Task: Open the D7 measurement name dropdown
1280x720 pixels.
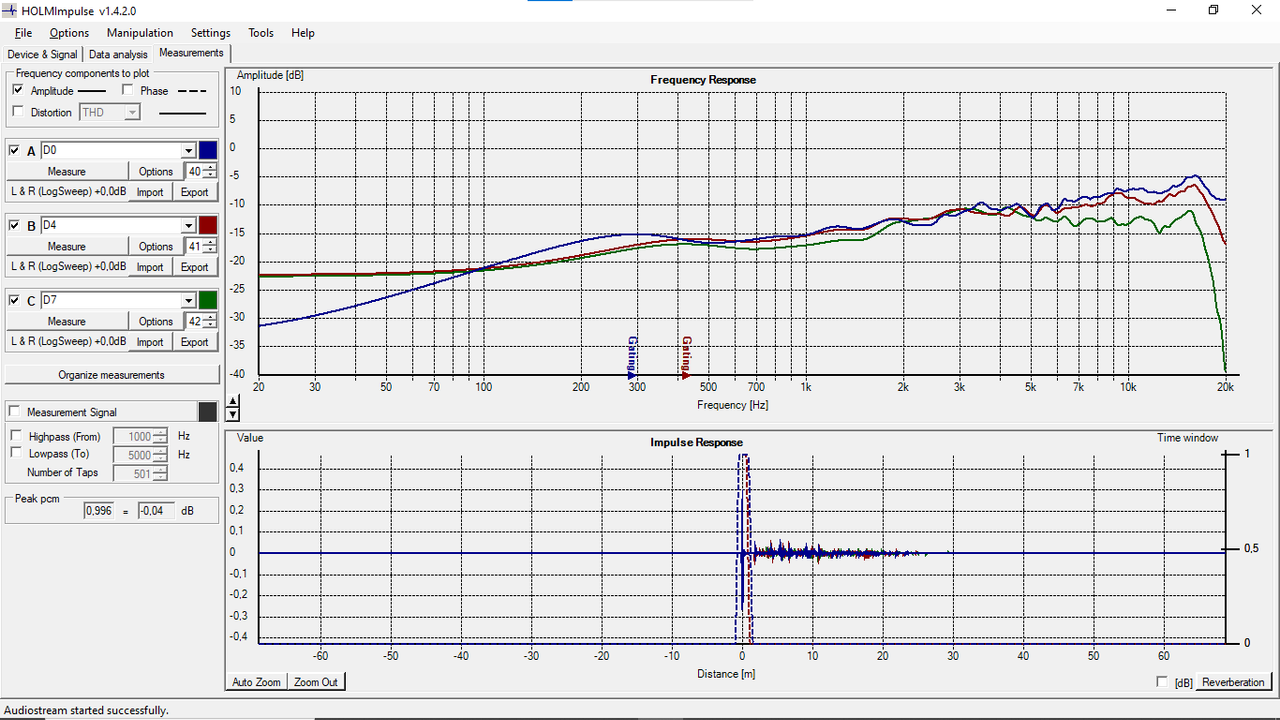Action: click(x=188, y=300)
